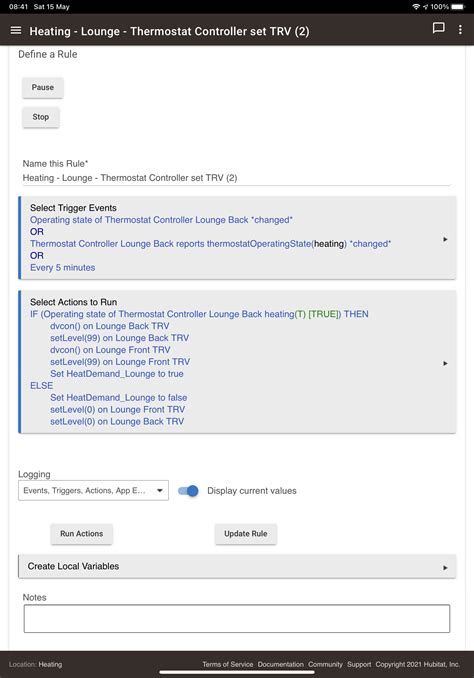Open the Community footer link
Screen dimensions: 474x678
(x=325, y=664)
